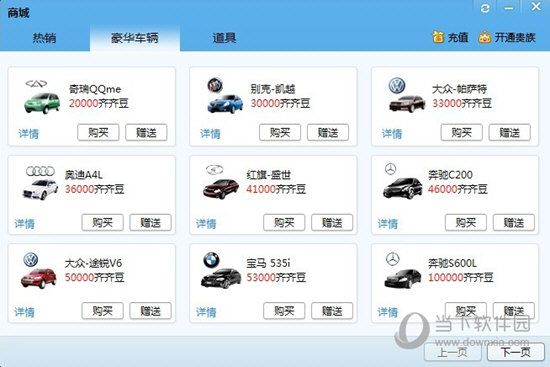Image resolution: width=550 pixels, height=367 pixels.
Task: Select the red 大众-途锐V6 SUV image
Action: tap(38, 279)
